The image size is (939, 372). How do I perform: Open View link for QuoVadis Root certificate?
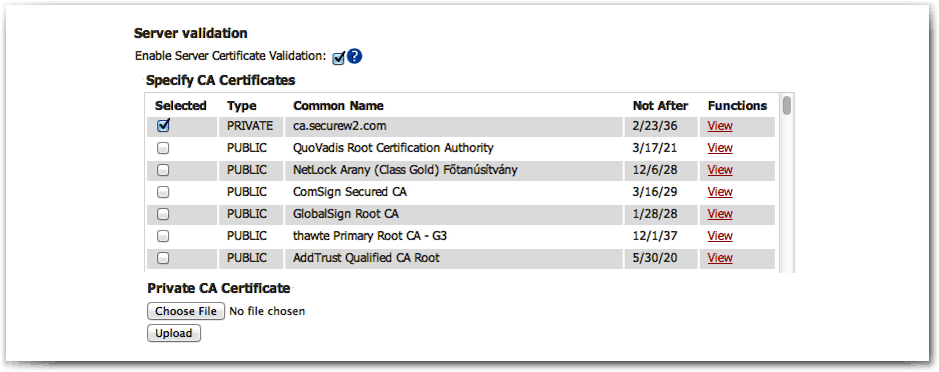coord(720,148)
